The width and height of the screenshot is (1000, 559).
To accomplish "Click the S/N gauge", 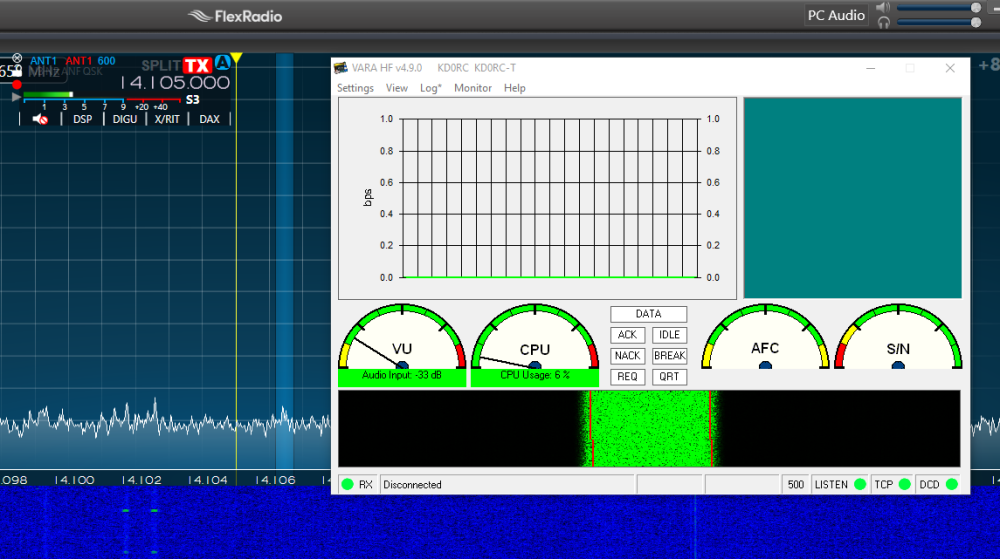I will (898, 337).
